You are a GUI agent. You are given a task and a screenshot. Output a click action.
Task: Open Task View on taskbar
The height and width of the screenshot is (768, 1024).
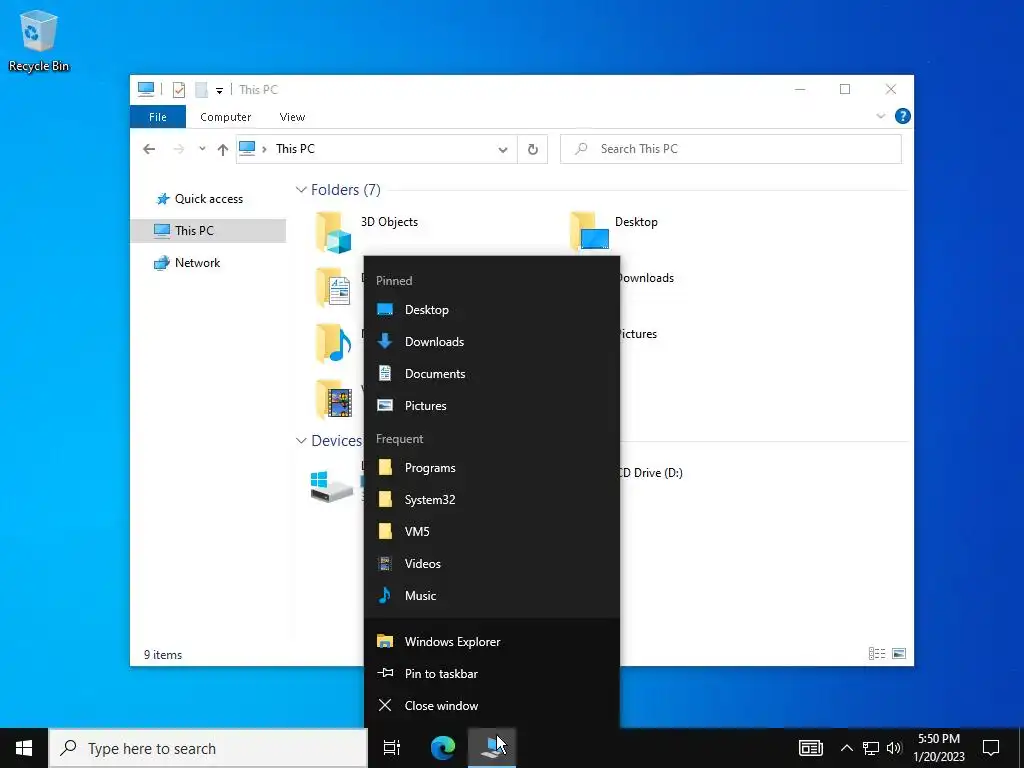[x=392, y=748]
